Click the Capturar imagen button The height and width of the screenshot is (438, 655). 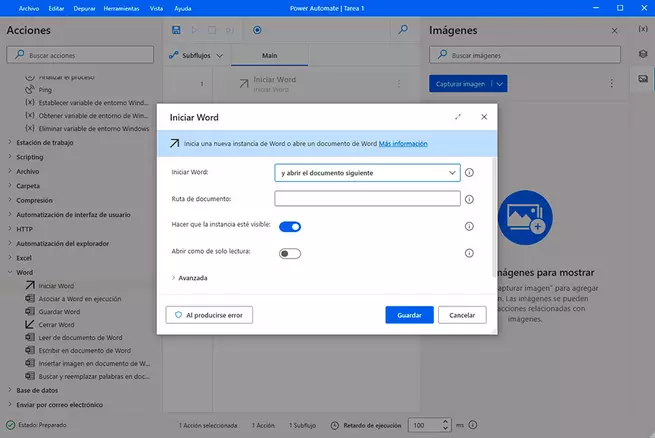pos(460,84)
